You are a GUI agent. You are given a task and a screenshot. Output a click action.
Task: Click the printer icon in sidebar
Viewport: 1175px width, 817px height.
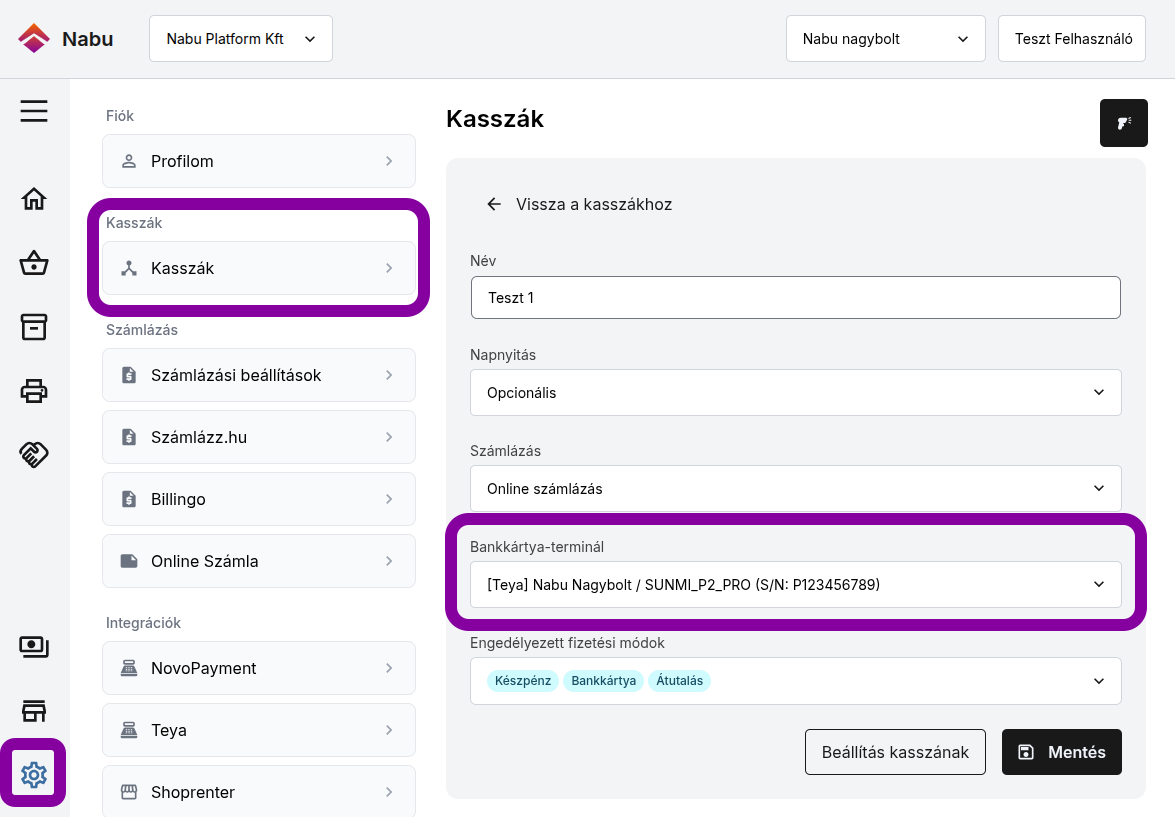pos(34,391)
